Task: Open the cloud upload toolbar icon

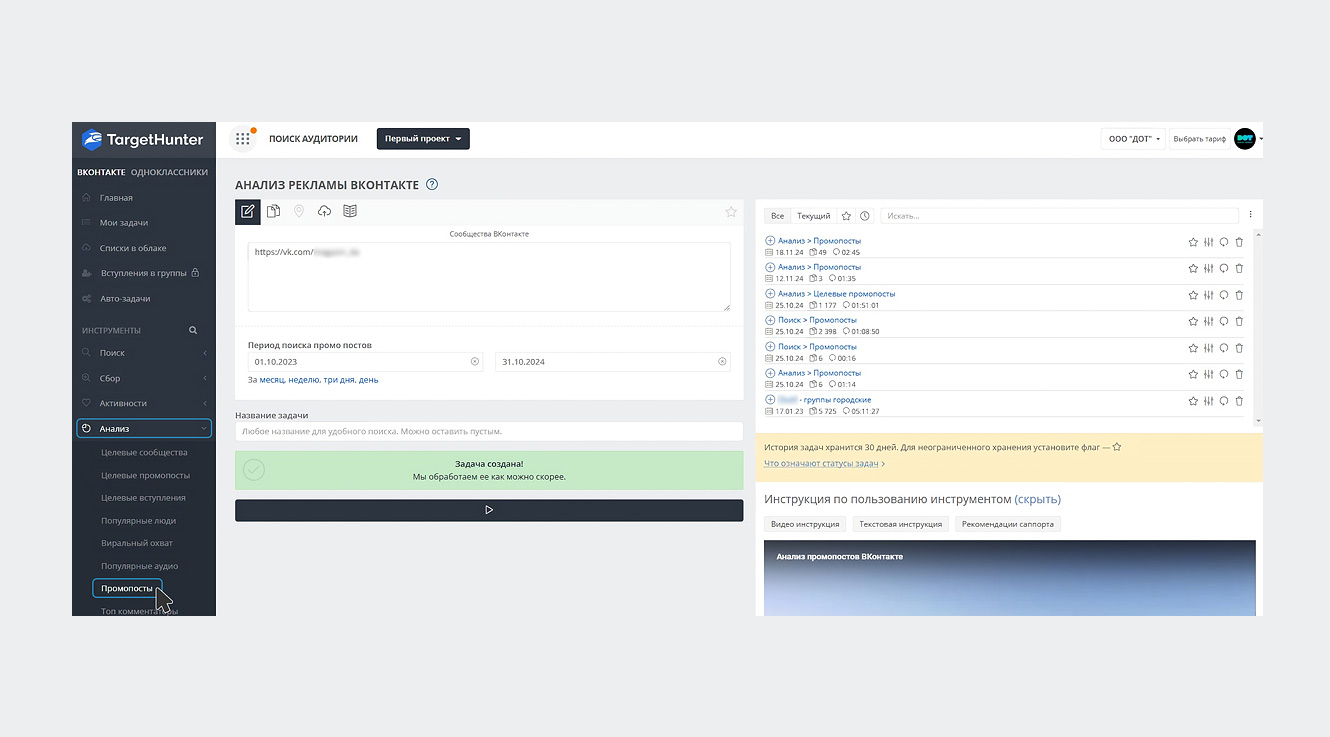Action: (x=324, y=211)
